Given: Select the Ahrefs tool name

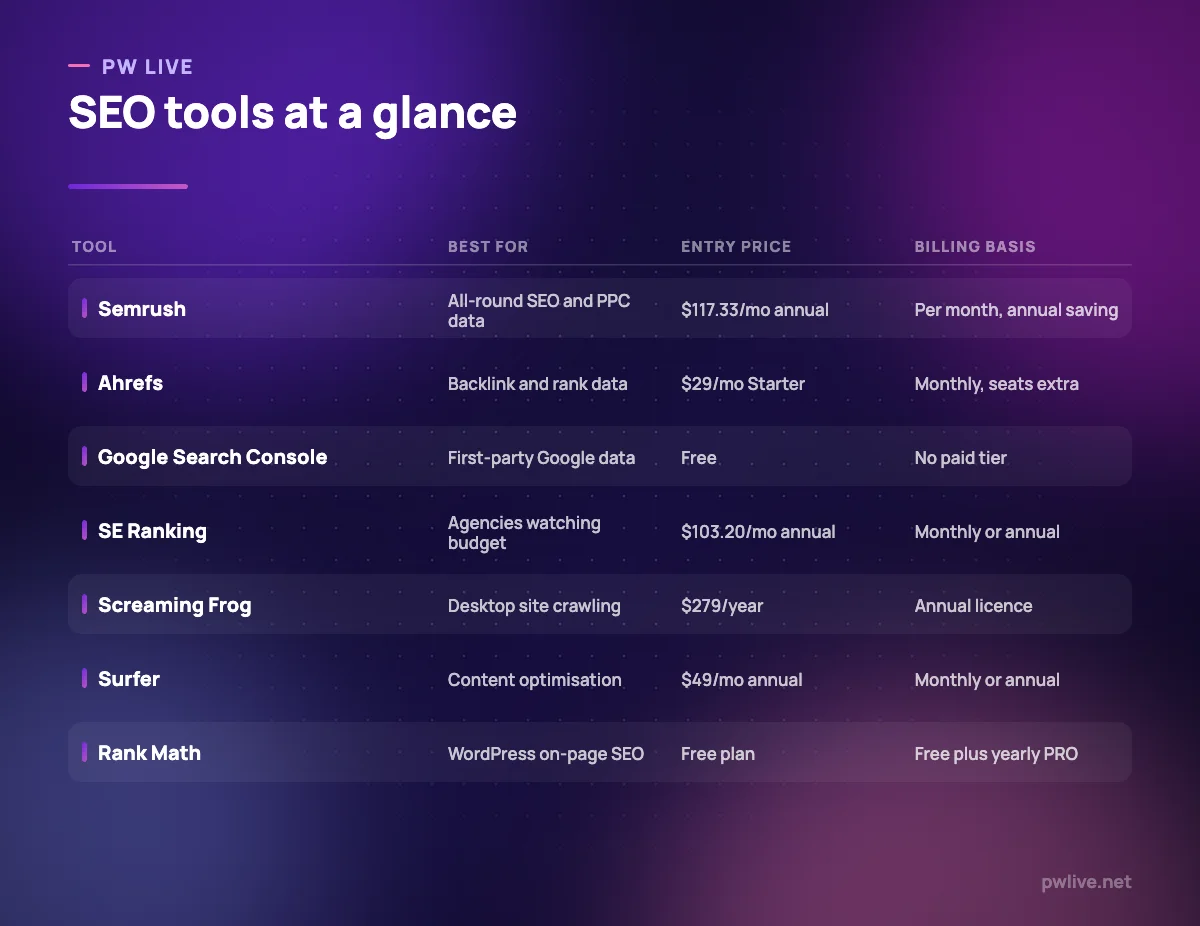Looking at the screenshot, I should coord(130,383).
